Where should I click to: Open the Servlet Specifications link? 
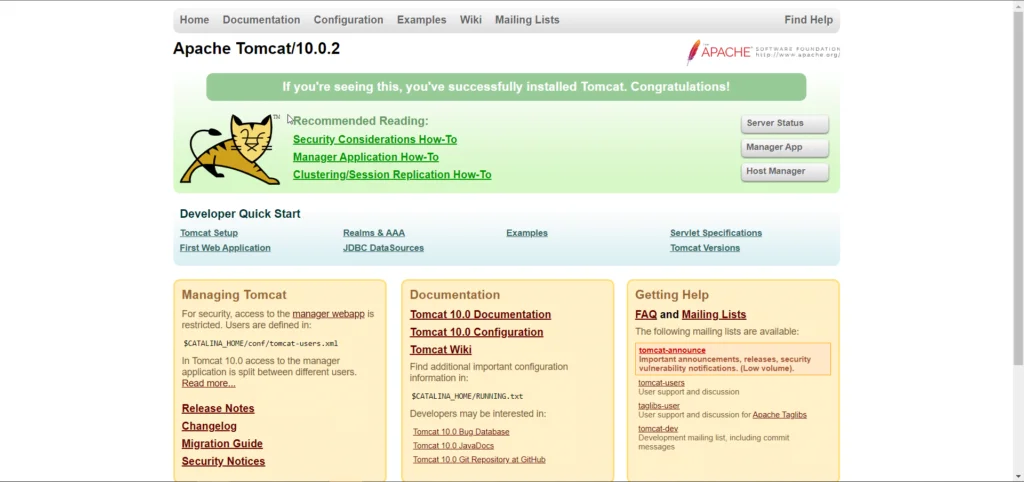pos(716,233)
